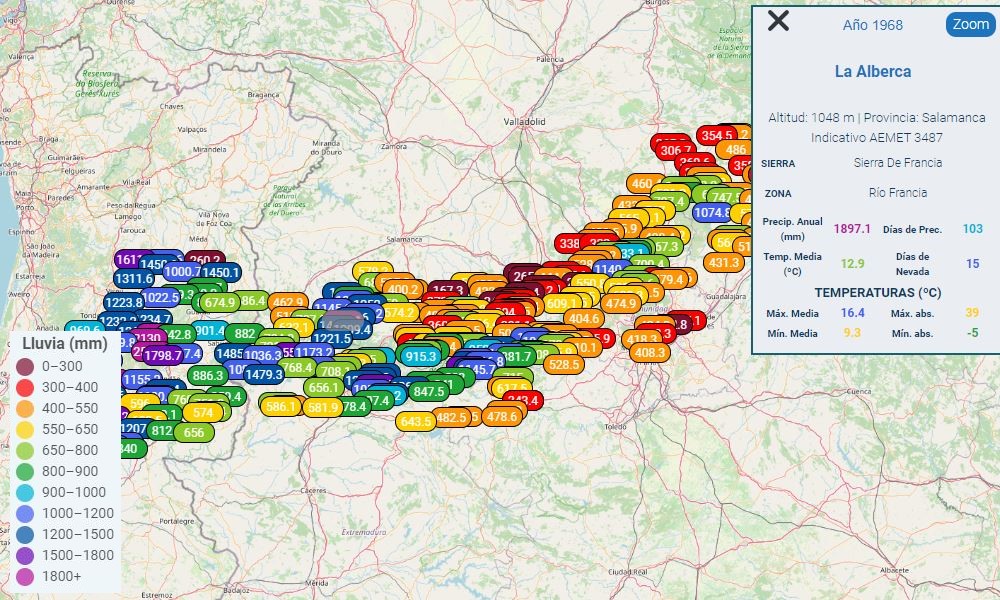Screen dimensions: 1000x600
Task: Select the 431.3 orange marker
Action: click(723, 262)
